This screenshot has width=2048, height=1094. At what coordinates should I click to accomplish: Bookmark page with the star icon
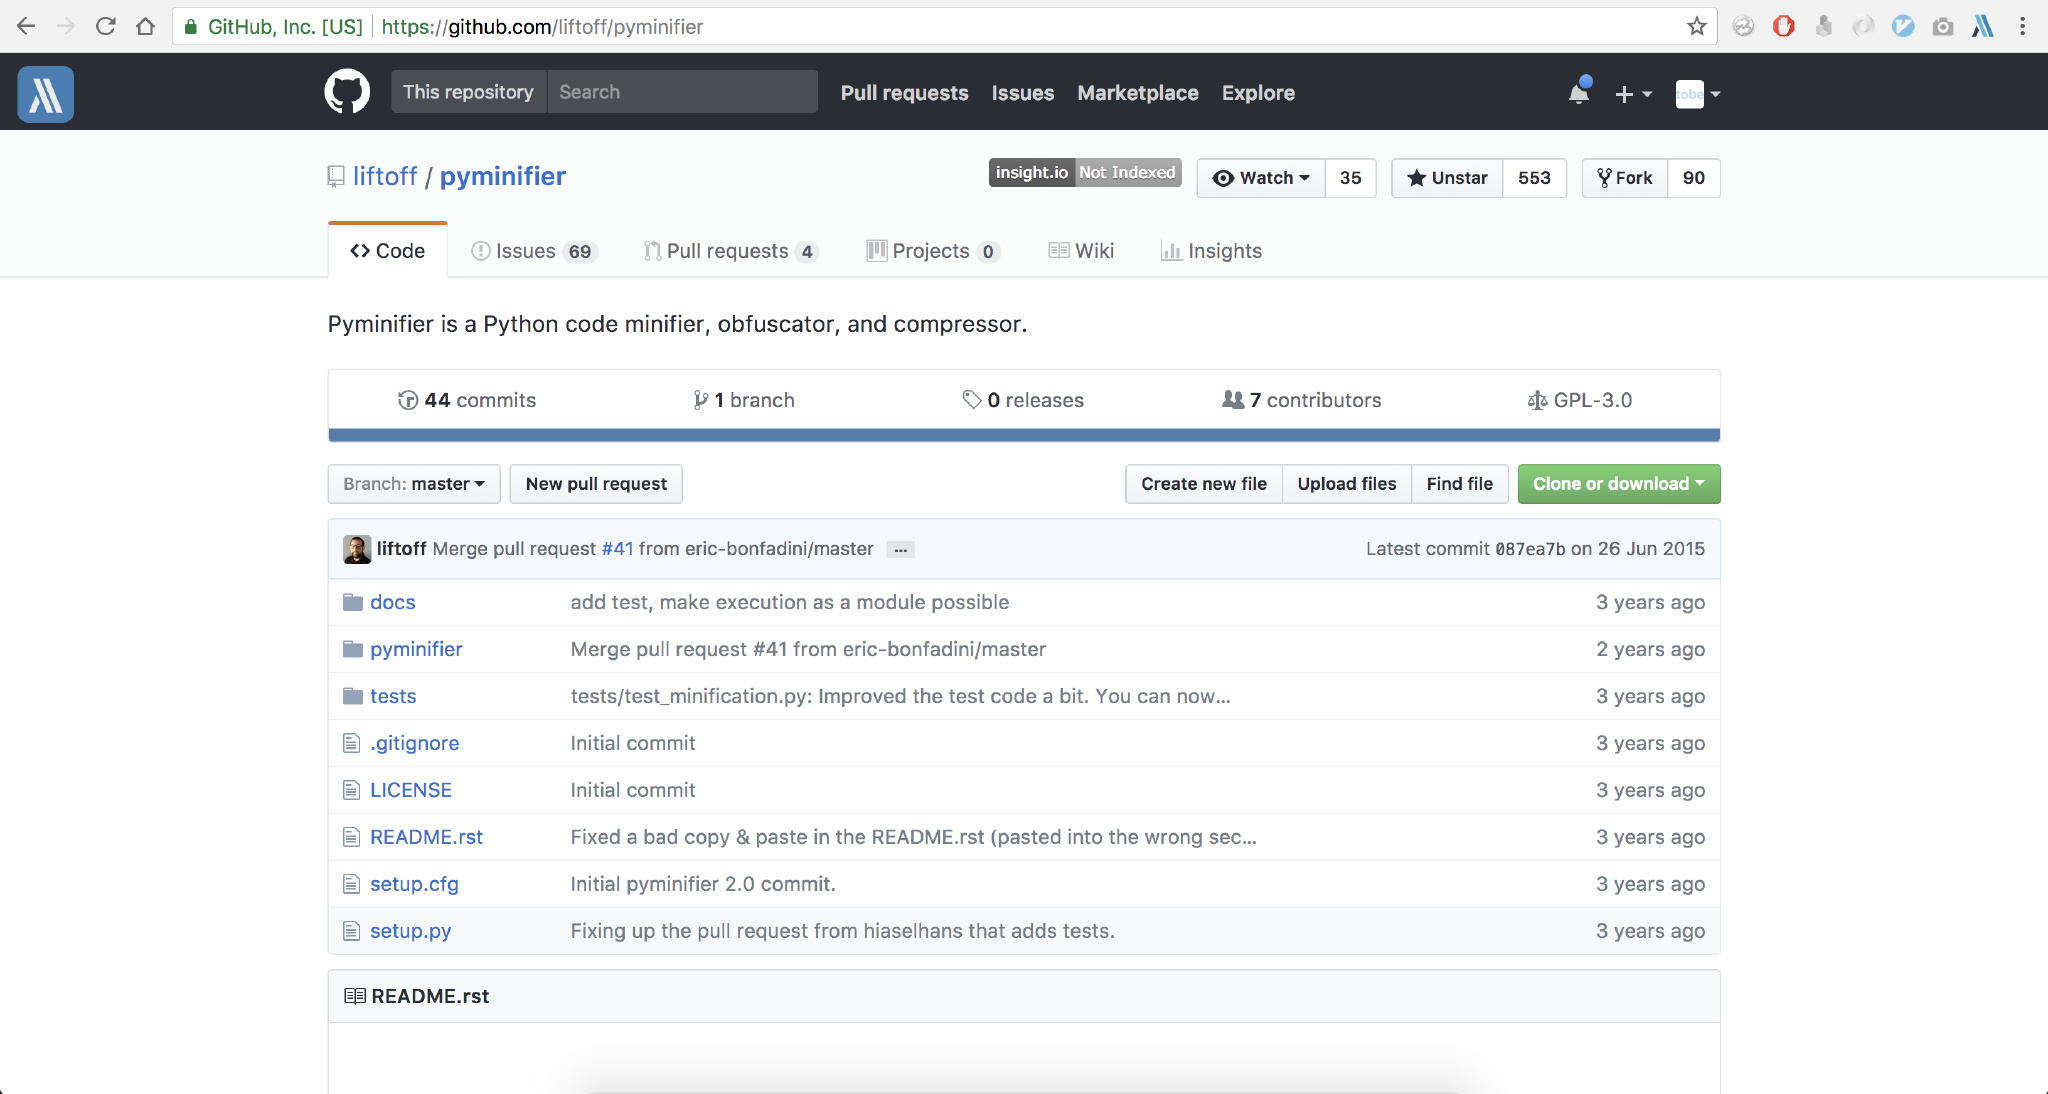coord(1697,27)
